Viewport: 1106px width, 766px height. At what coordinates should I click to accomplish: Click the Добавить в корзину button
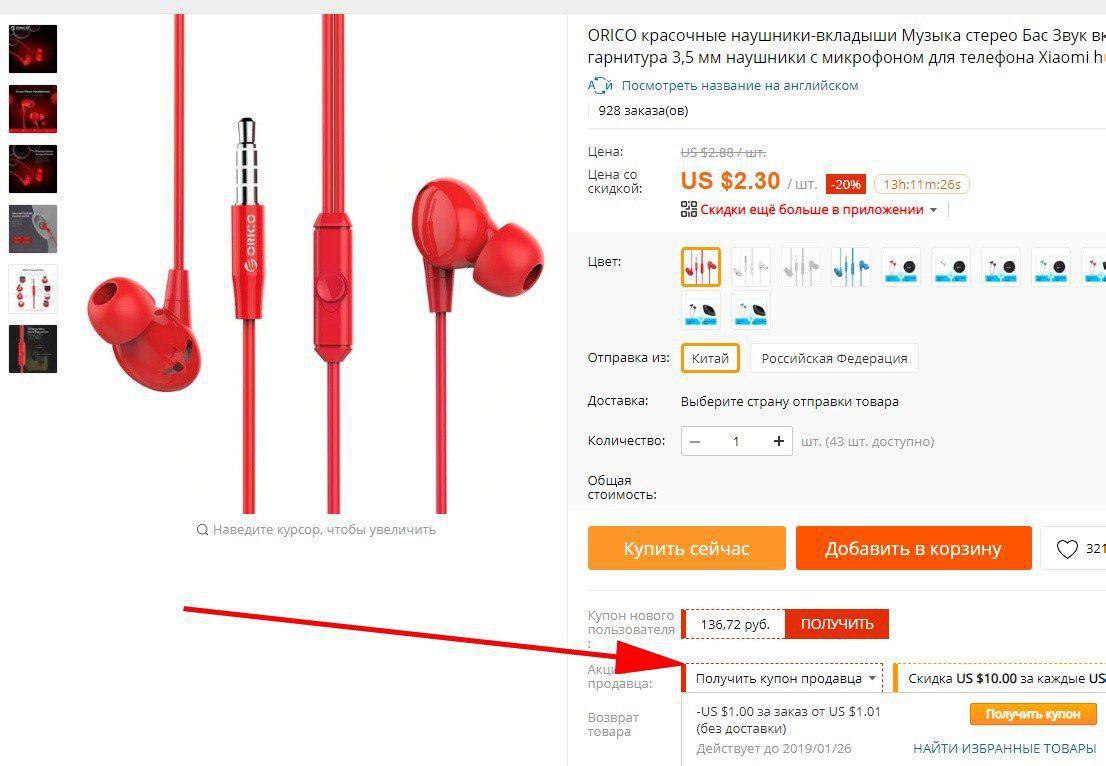[913, 548]
